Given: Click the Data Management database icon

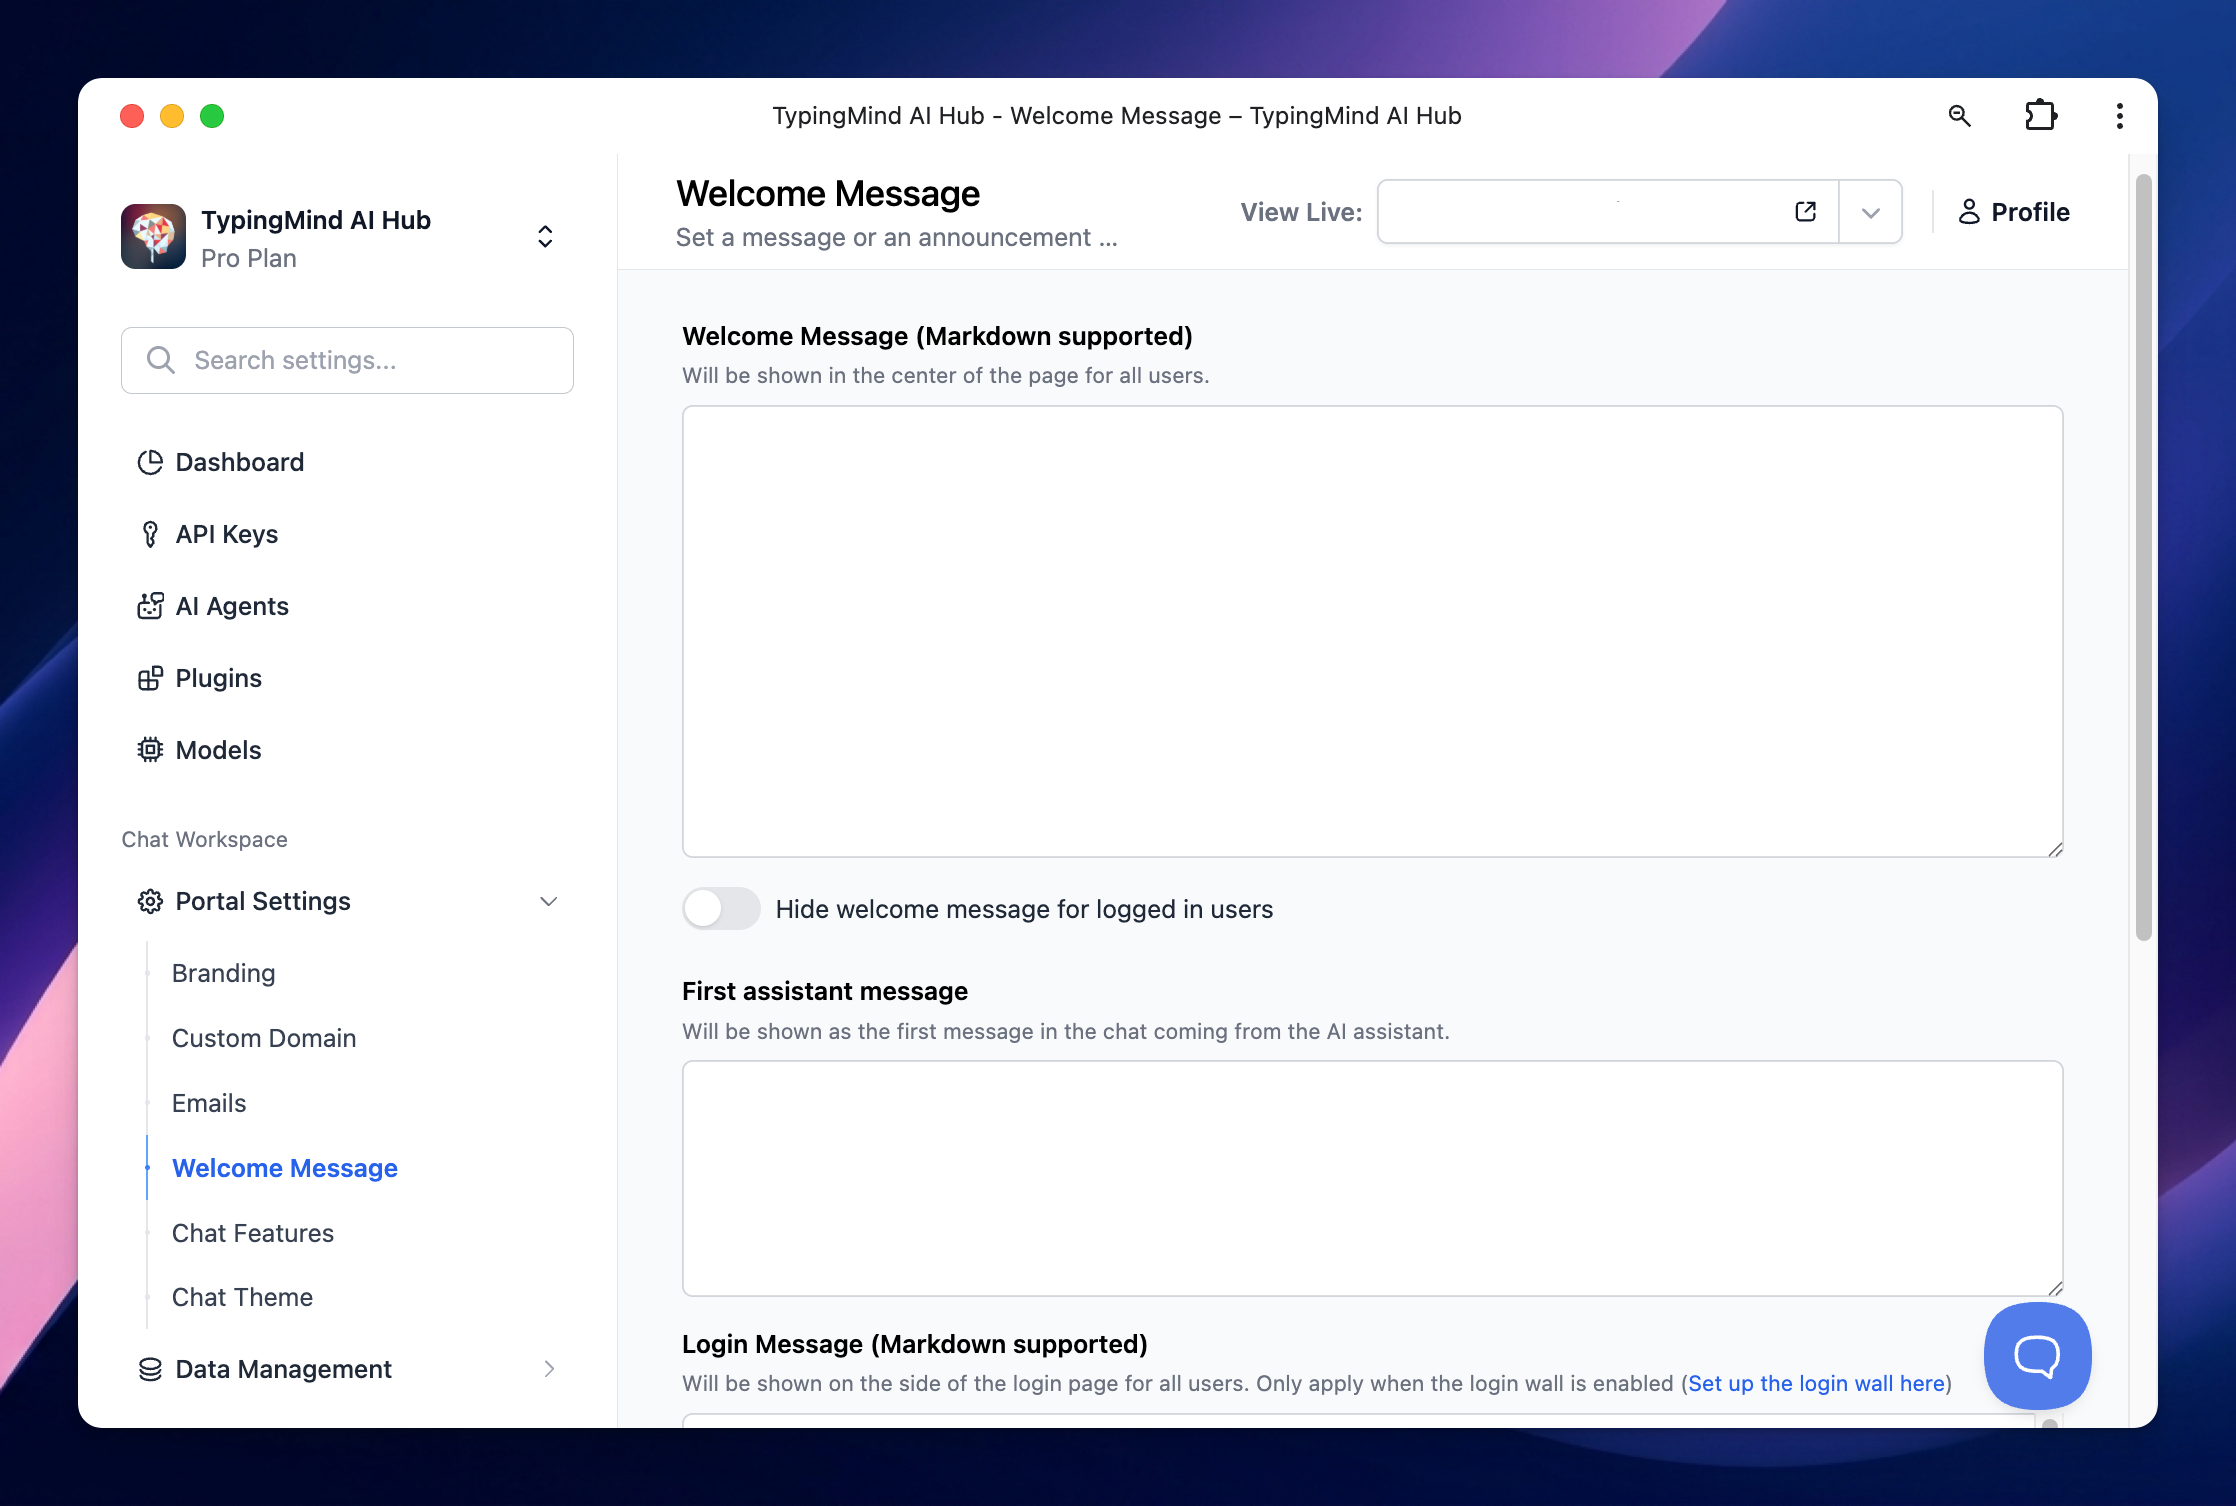Looking at the screenshot, I should (x=150, y=1369).
